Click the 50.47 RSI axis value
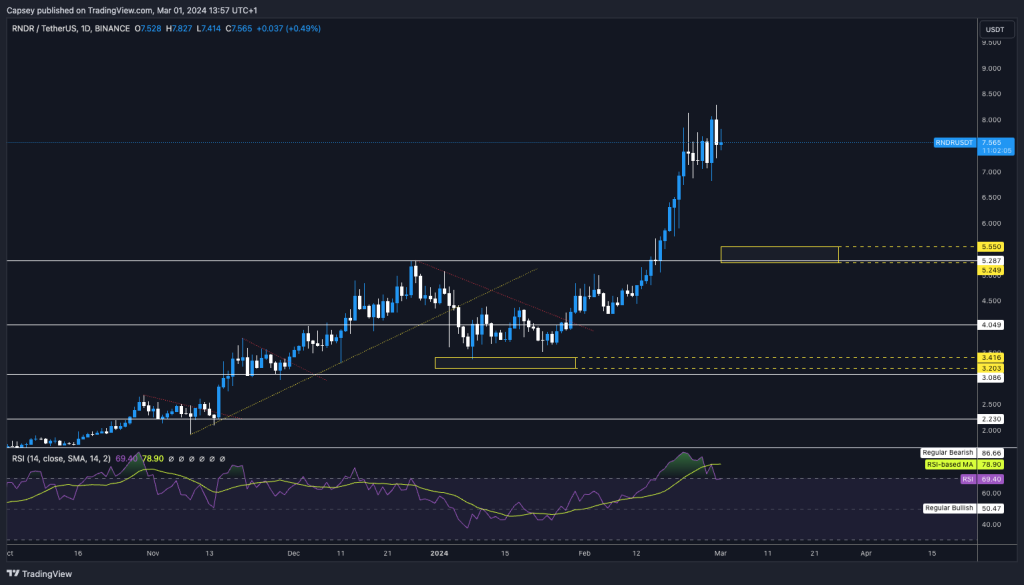The image size is (1024, 585). (x=991, y=509)
